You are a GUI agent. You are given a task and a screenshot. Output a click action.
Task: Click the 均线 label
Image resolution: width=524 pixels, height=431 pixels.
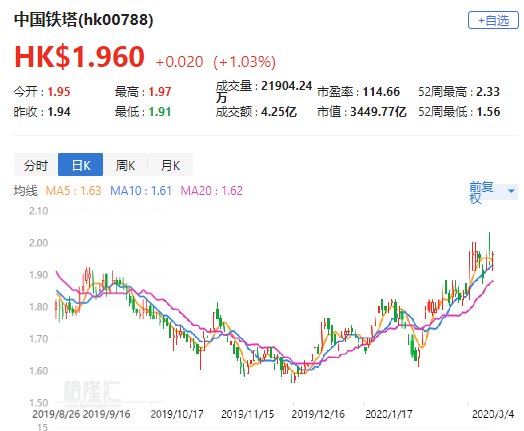point(26,191)
